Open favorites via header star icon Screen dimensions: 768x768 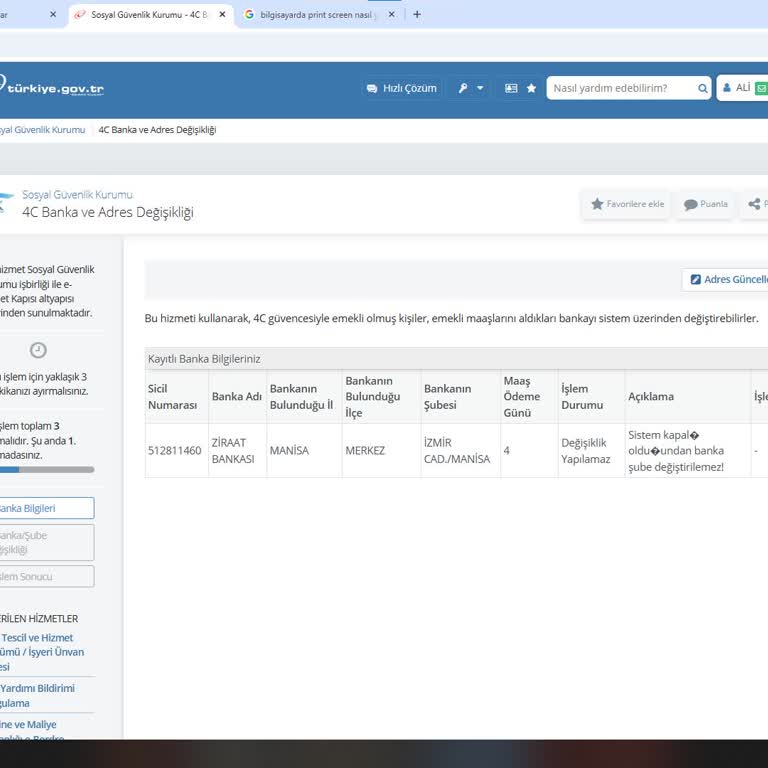[531, 88]
